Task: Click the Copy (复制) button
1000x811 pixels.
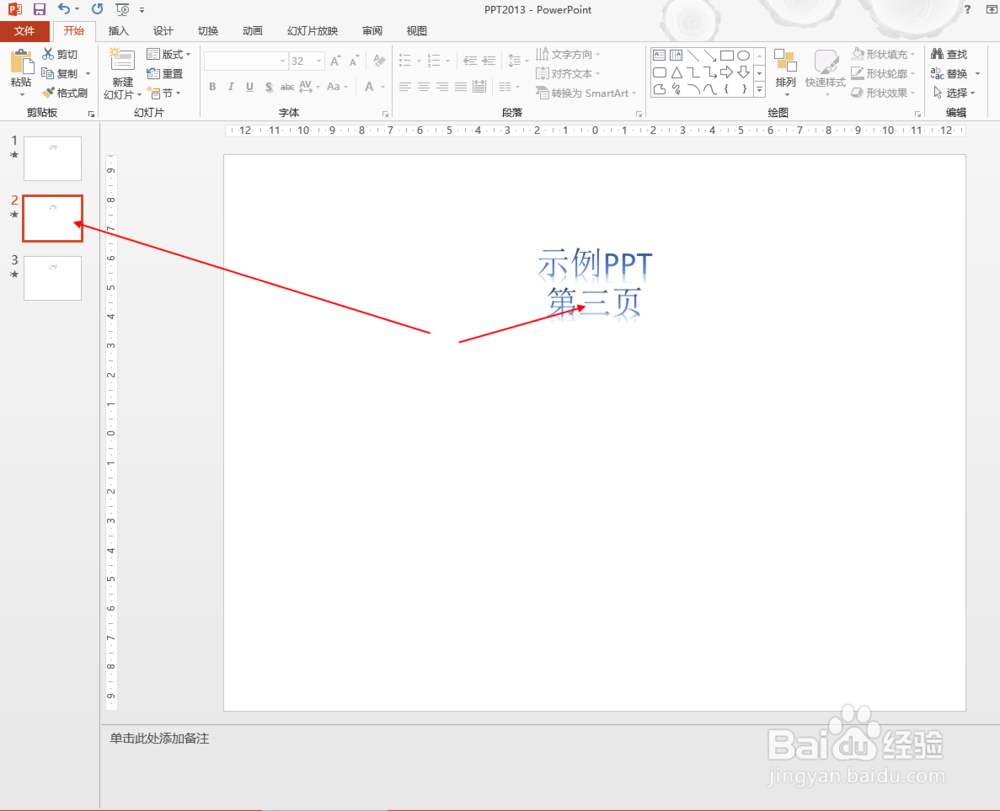Action: (x=60, y=73)
